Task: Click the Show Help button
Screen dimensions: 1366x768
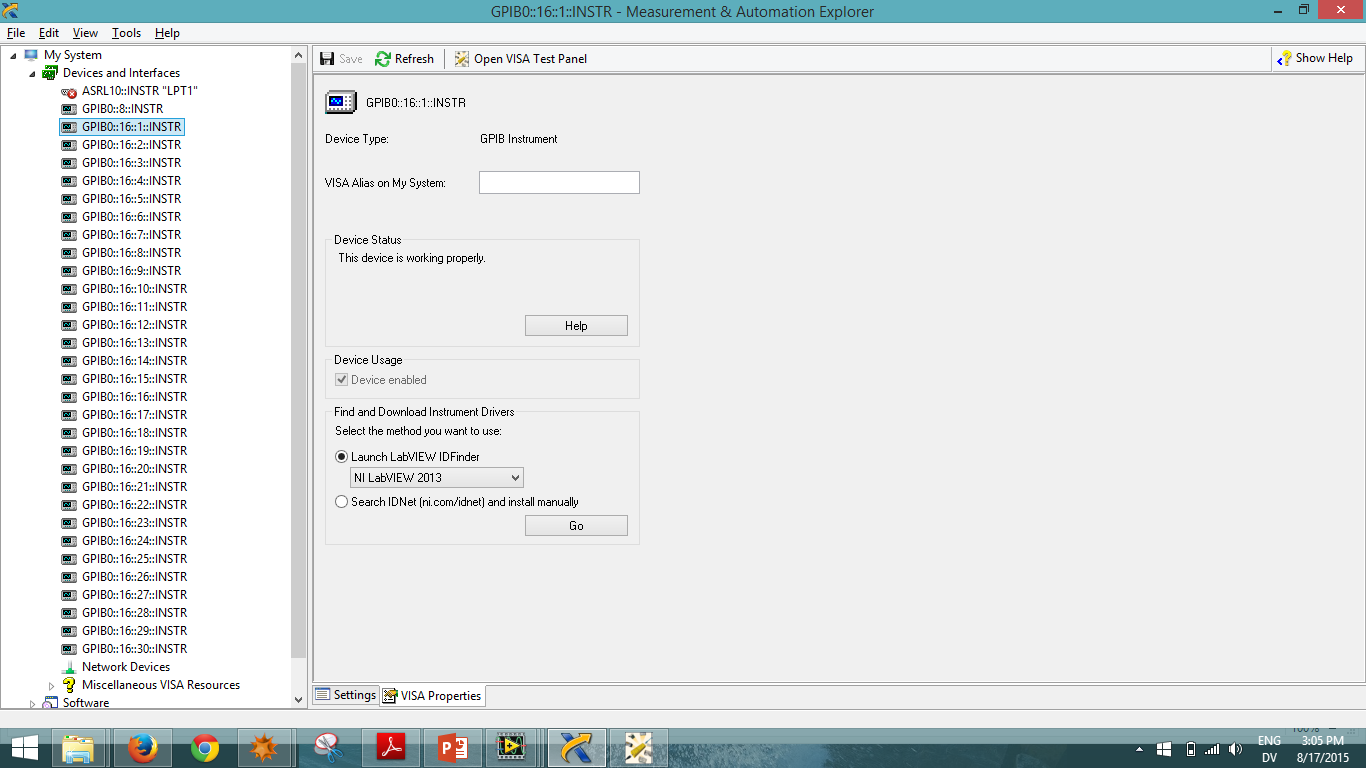Action: [x=1315, y=59]
